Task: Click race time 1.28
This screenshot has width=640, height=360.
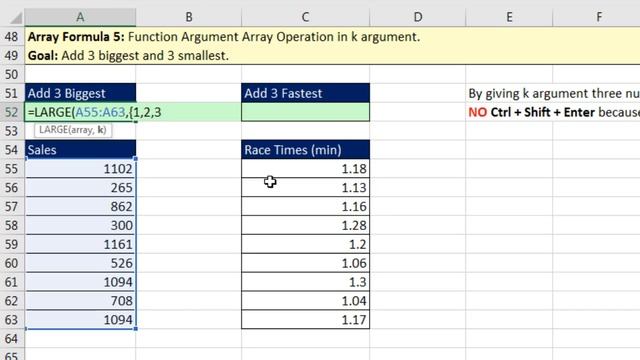Action: pyautogui.click(x=305, y=225)
